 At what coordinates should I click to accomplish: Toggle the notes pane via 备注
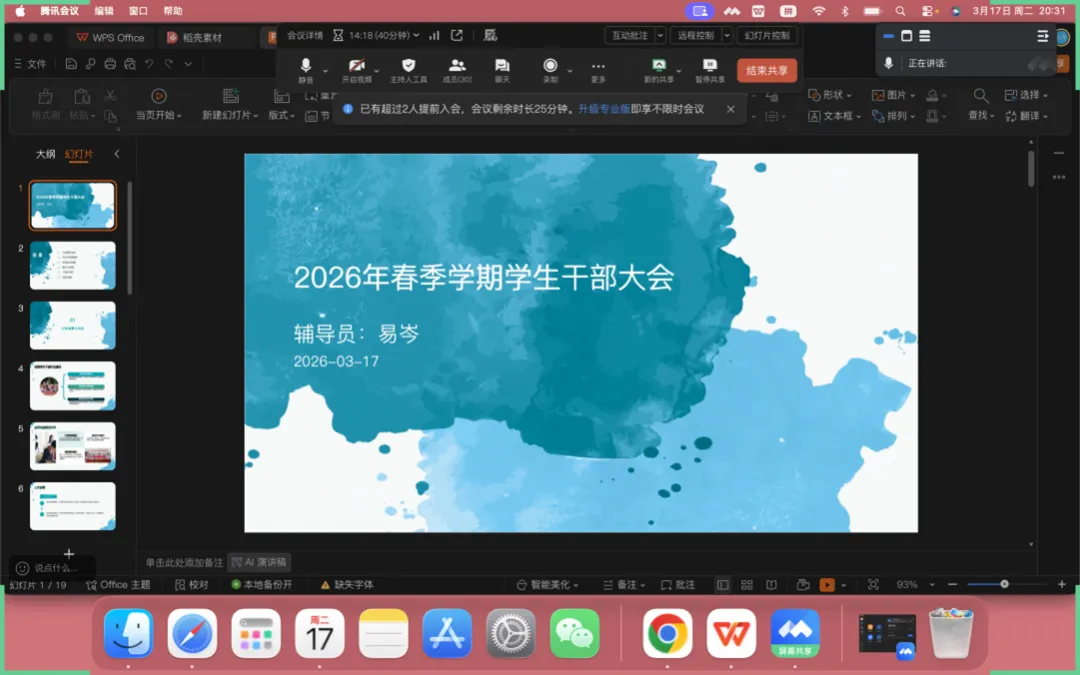pyautogui.click(x=624, y=585)
